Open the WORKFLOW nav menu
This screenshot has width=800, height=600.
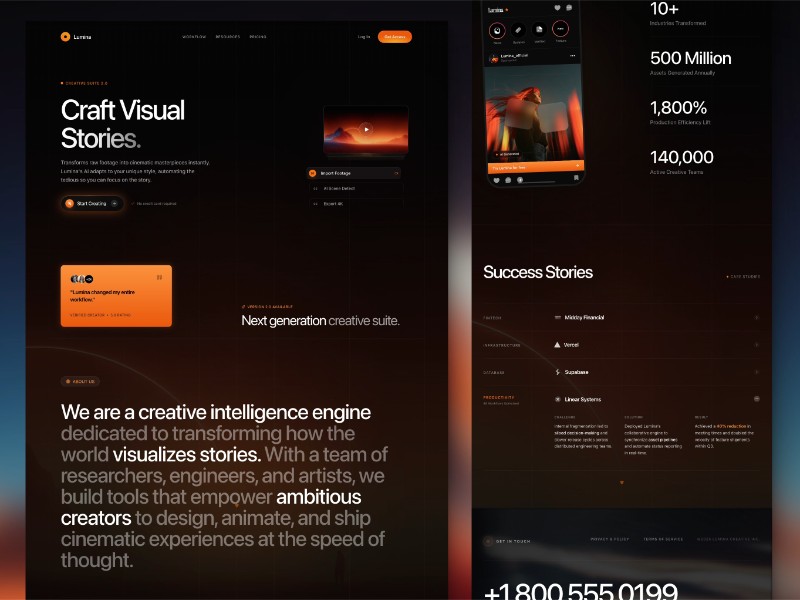(193, 35)
